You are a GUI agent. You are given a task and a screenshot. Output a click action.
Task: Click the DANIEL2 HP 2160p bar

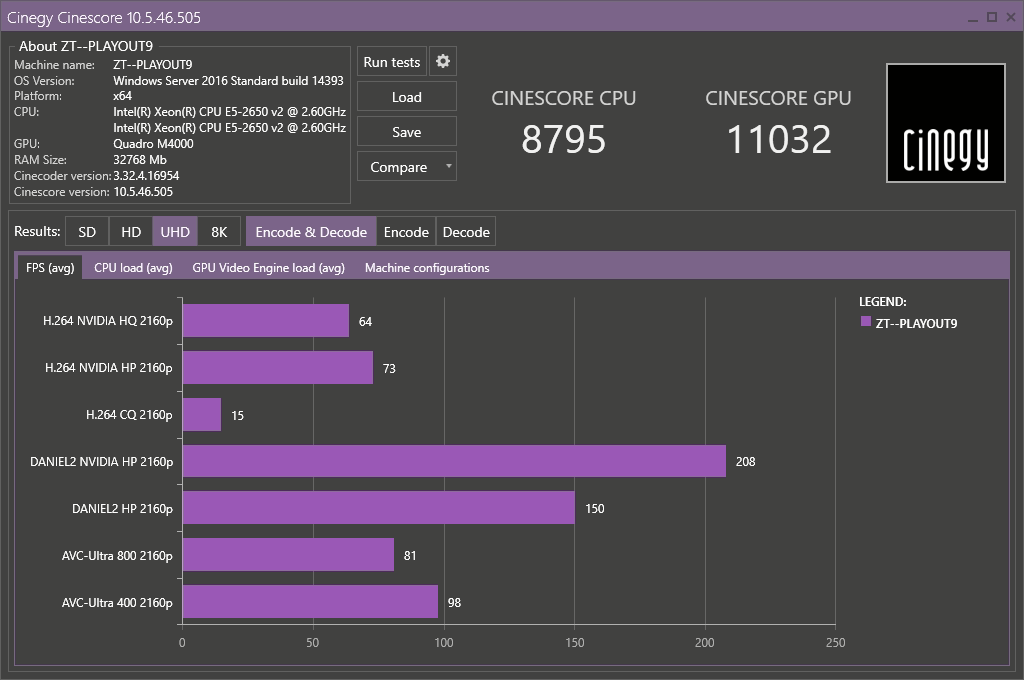point(379,508)
